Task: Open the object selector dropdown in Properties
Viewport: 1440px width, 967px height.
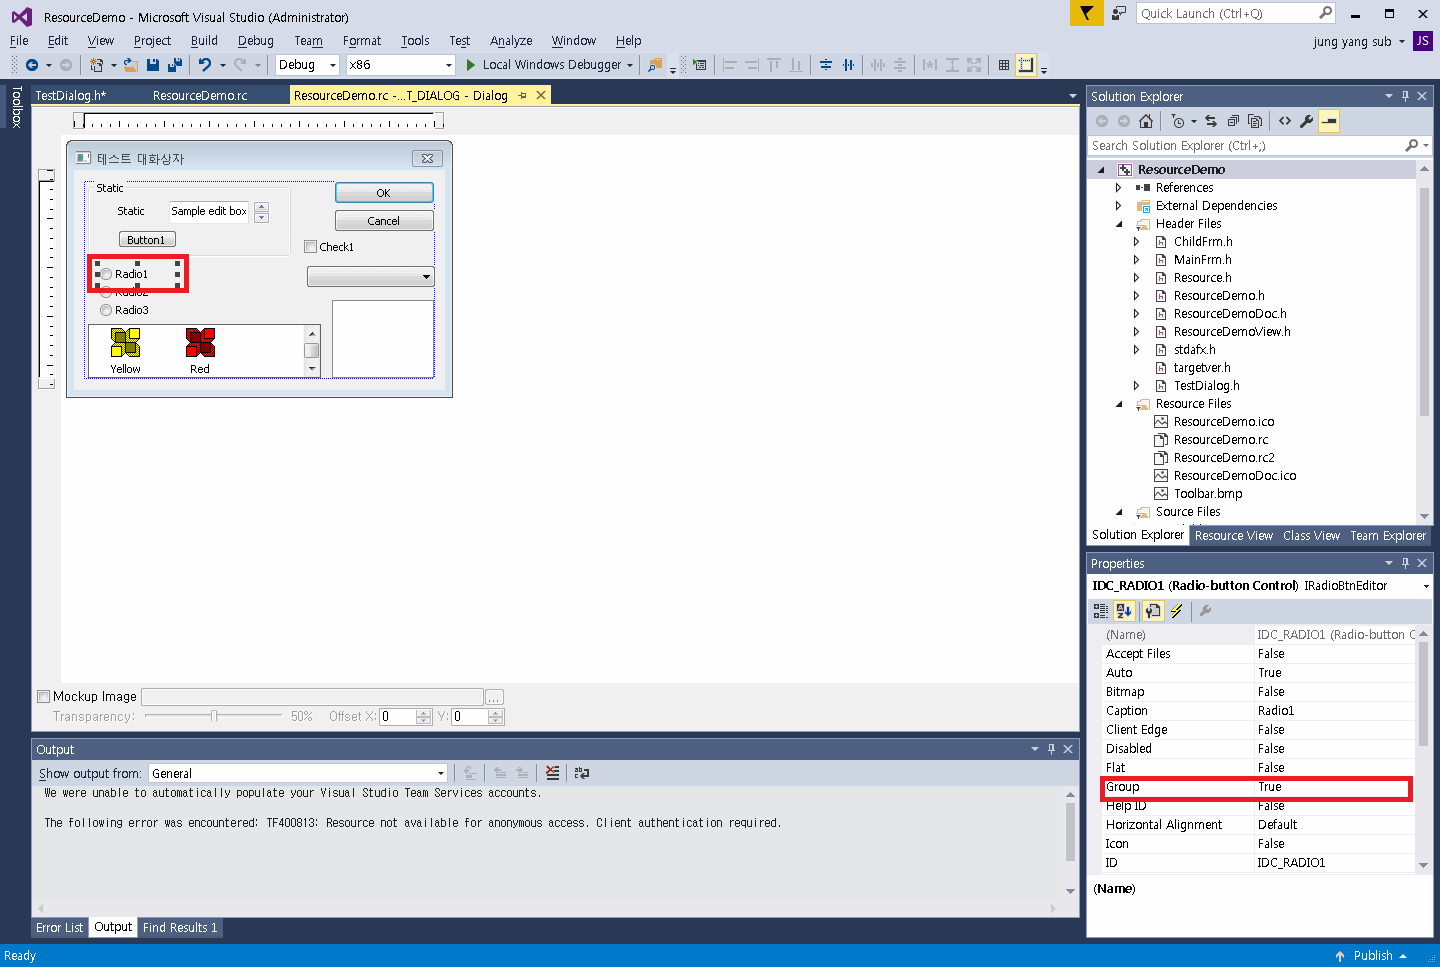Action: click(x=1425, y=586)
